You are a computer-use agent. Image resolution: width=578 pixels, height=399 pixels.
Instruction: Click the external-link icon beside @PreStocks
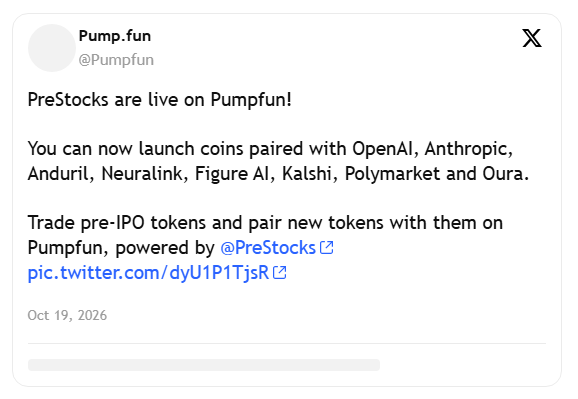[327, 247]
